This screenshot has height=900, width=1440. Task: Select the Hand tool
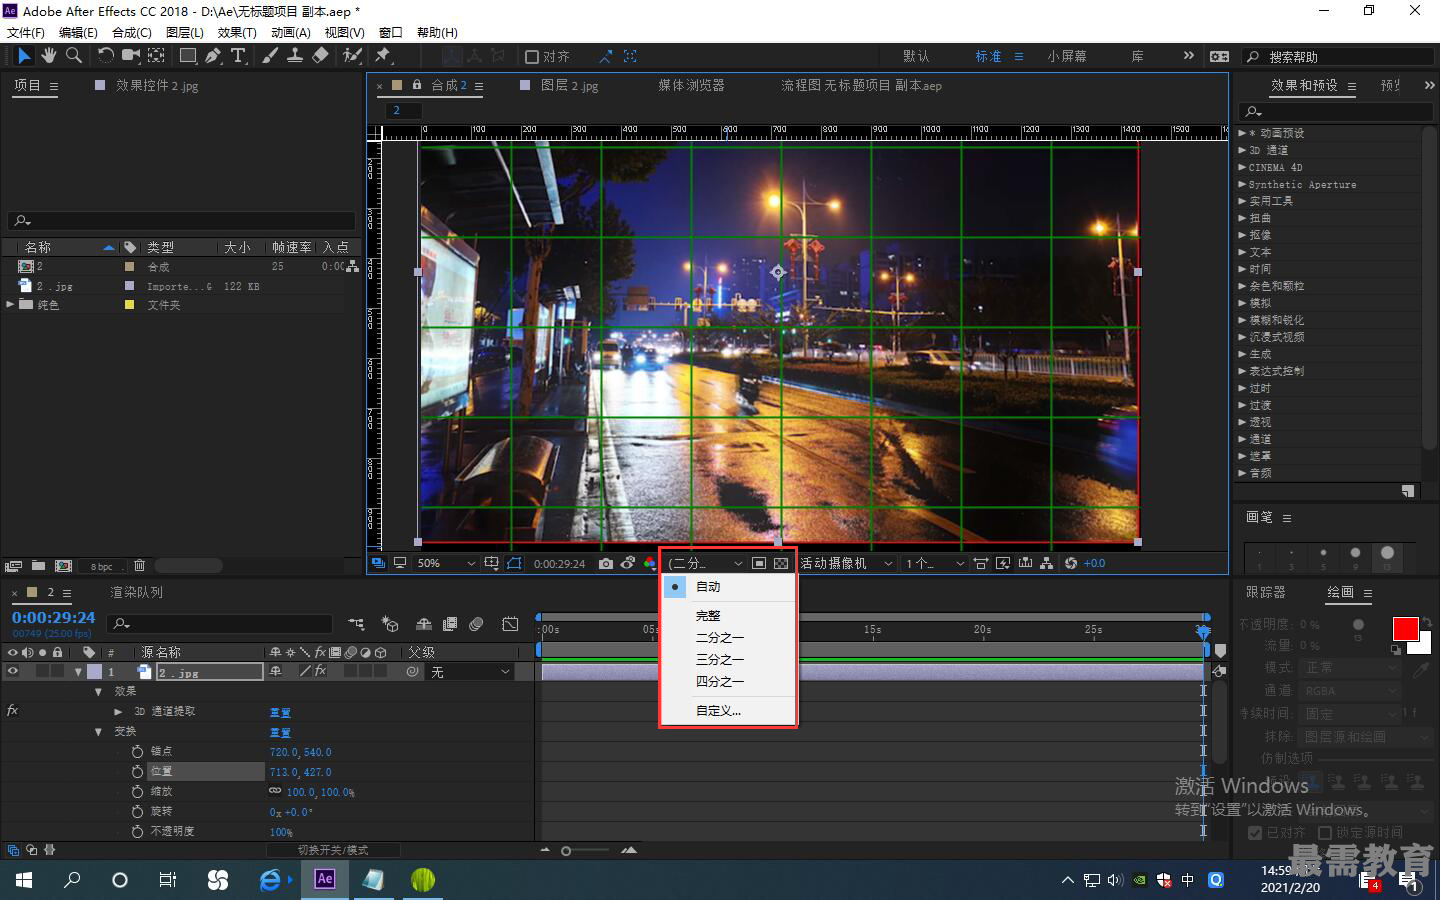pyautogui.click(x=48, y=56)
